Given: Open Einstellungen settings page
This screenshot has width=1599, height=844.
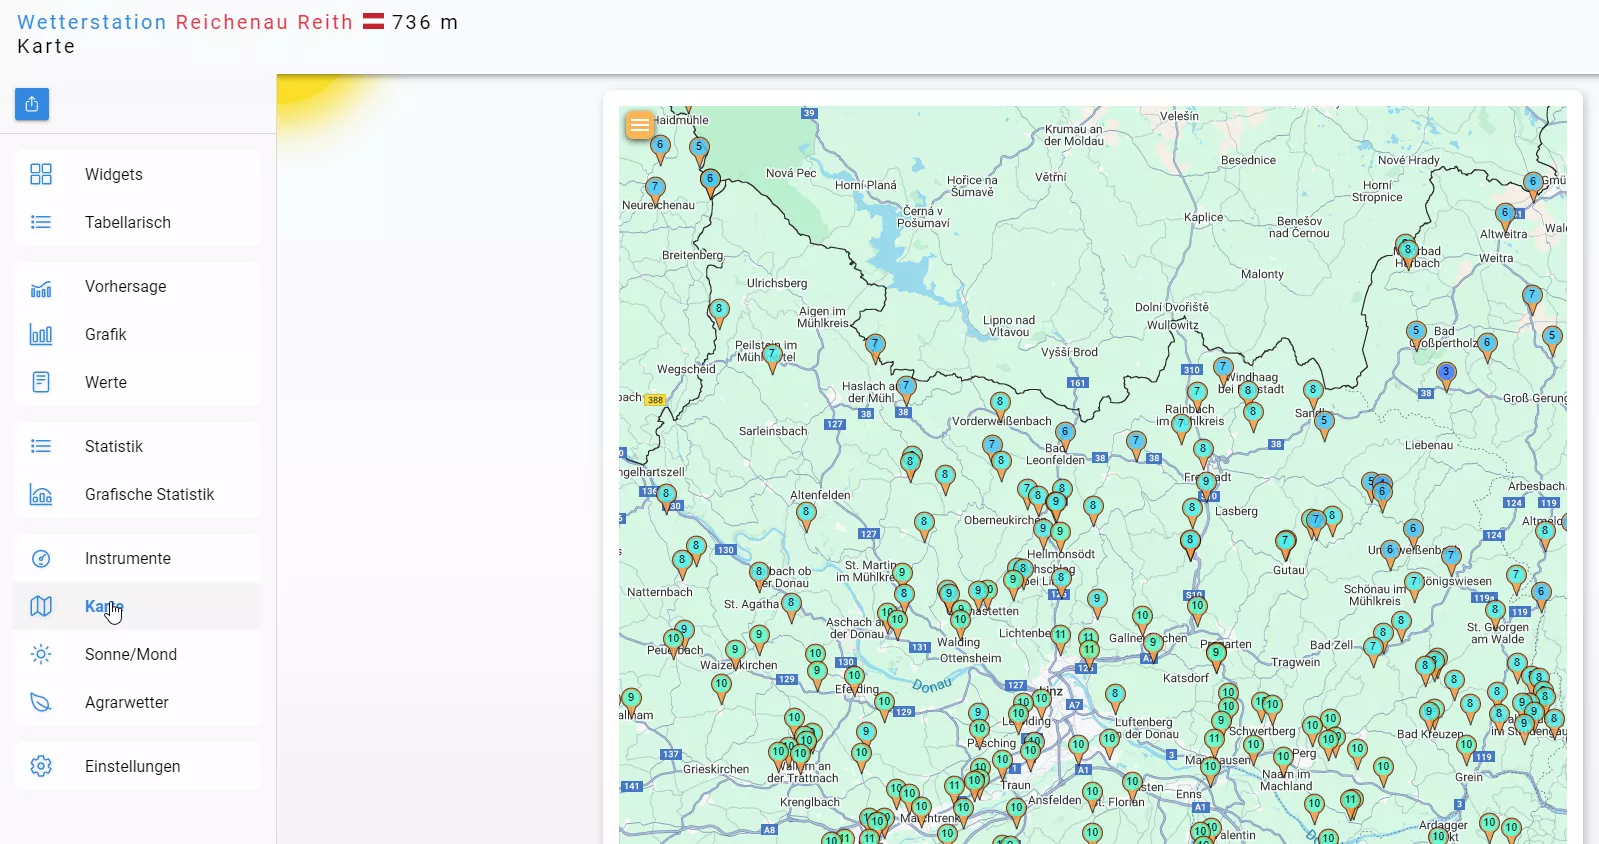Looking at the screenshot, I should [137, 766].
